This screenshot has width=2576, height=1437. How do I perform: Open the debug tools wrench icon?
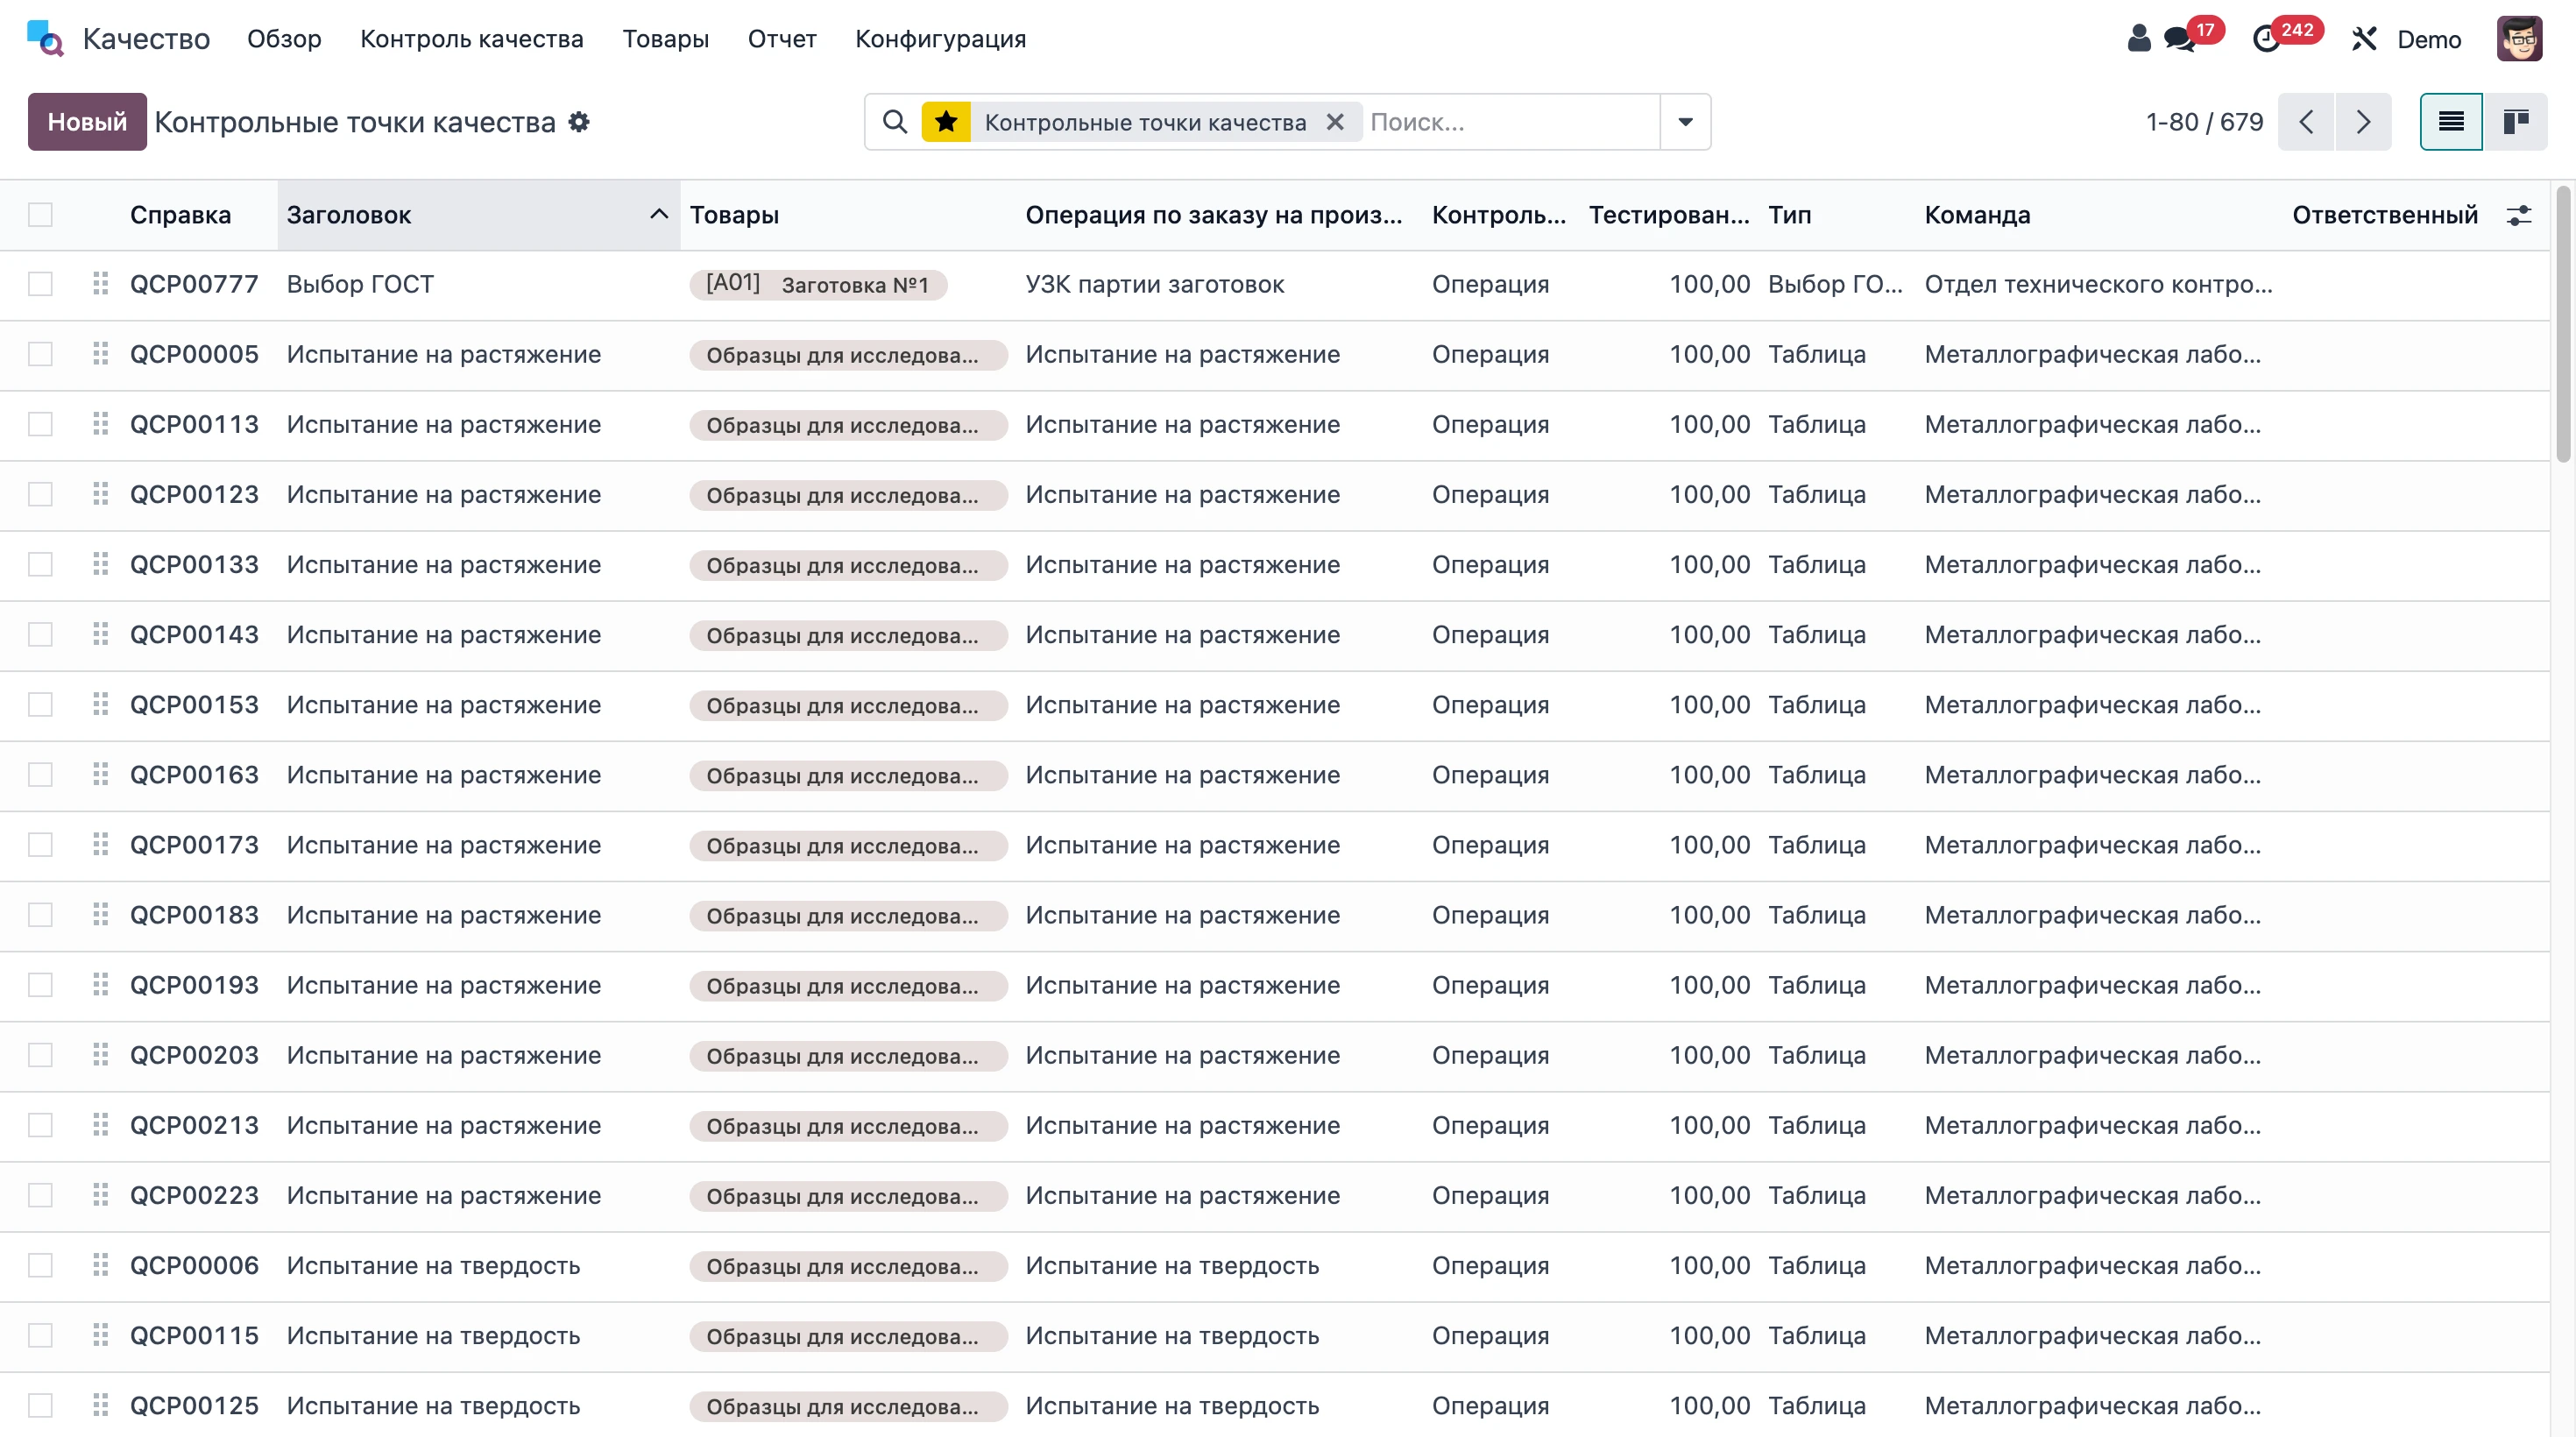(2364, 39)
